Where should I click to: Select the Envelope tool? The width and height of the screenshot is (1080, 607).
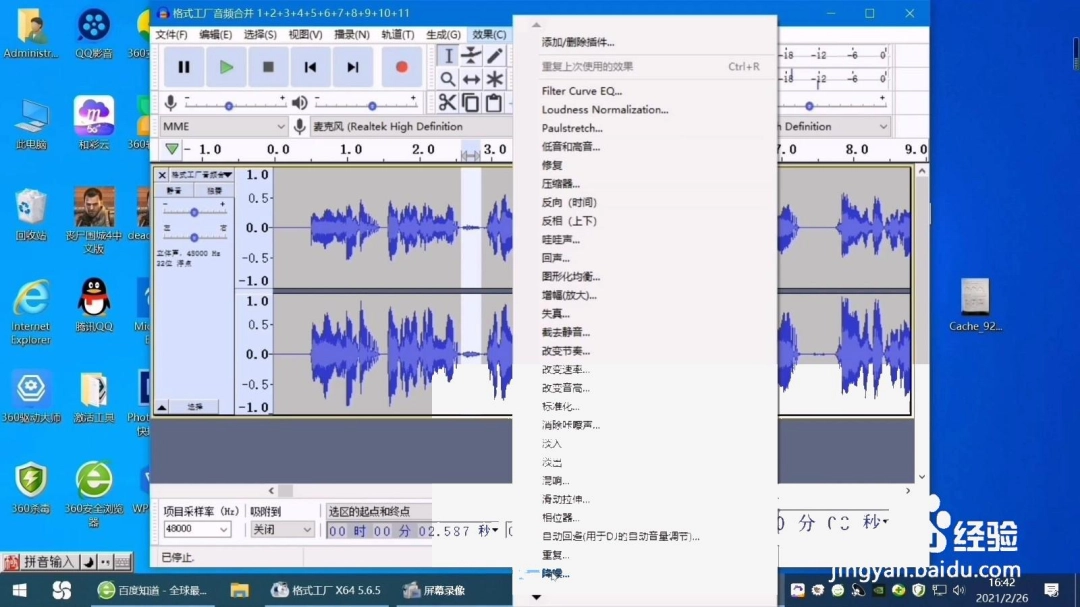(x=471, y=56)
